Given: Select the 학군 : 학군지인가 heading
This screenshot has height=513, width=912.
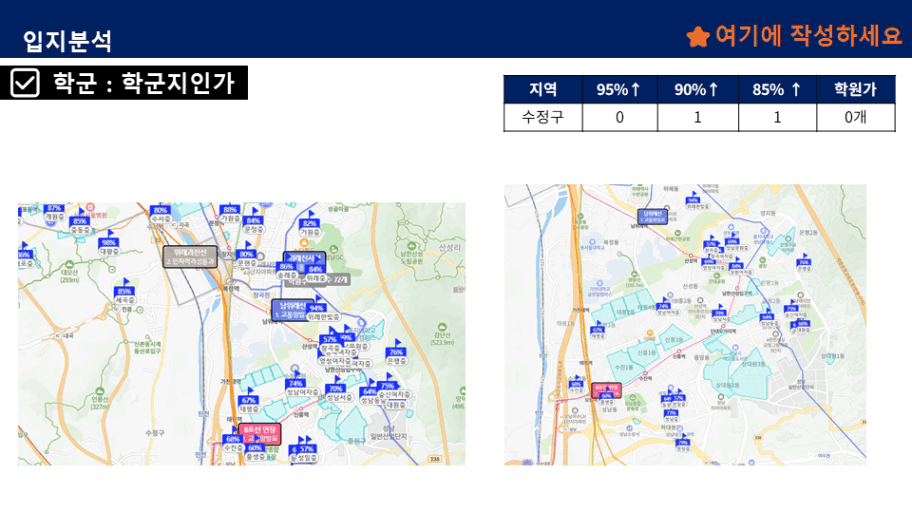Looking at the screenshot, I should (x=144, y=83).
